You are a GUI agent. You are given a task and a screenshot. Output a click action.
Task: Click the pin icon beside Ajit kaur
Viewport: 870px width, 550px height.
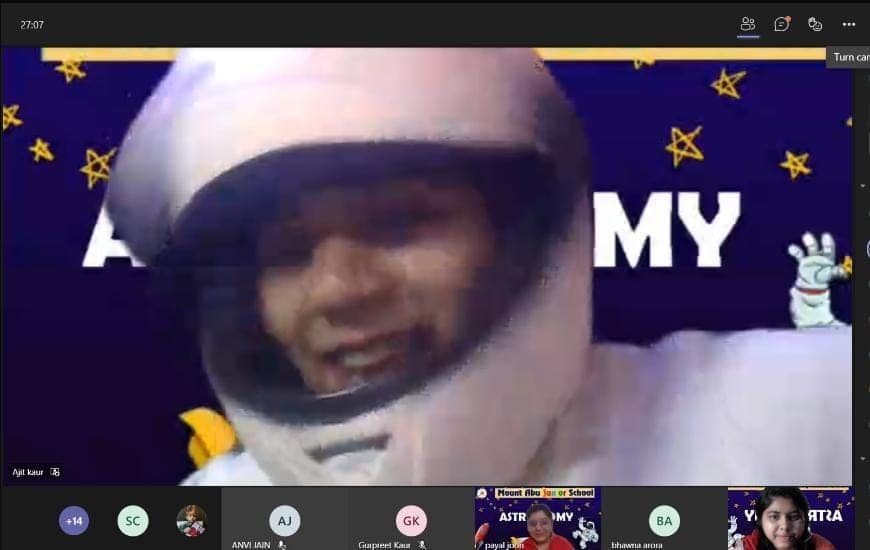tap(55, 472)
